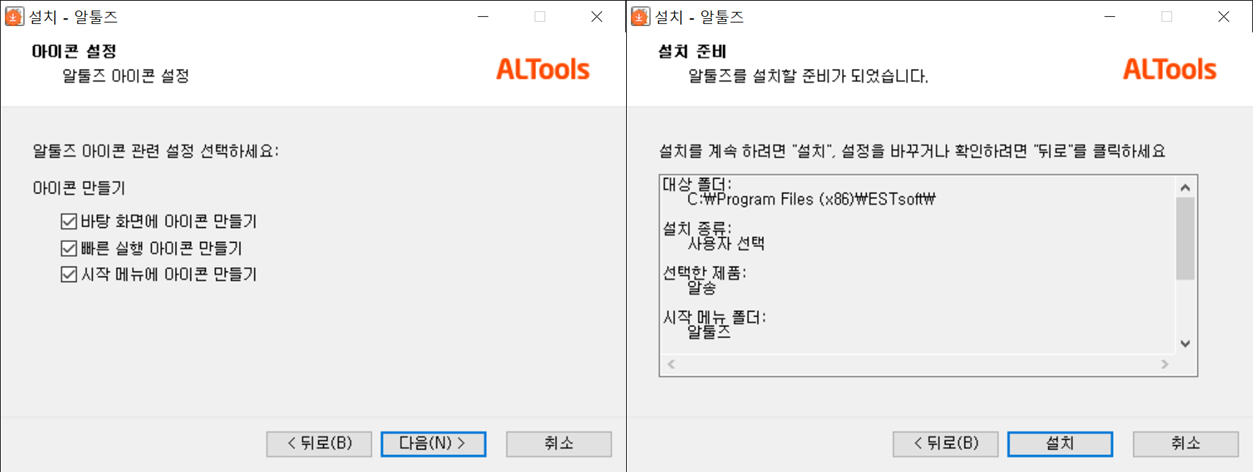1253x472 pixels.
Task: Click the summary box scroll up arrow
Action: click(1186, 188)
